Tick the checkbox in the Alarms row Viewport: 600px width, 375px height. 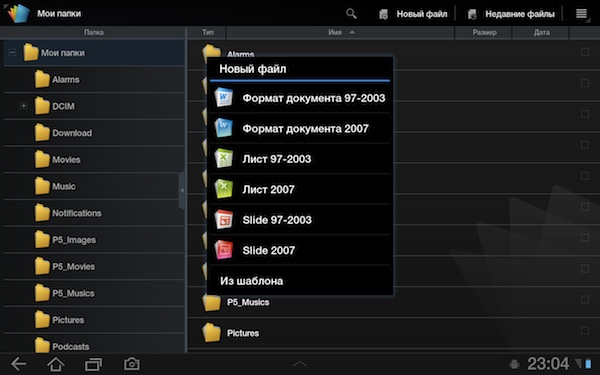(x=585, y=52)
